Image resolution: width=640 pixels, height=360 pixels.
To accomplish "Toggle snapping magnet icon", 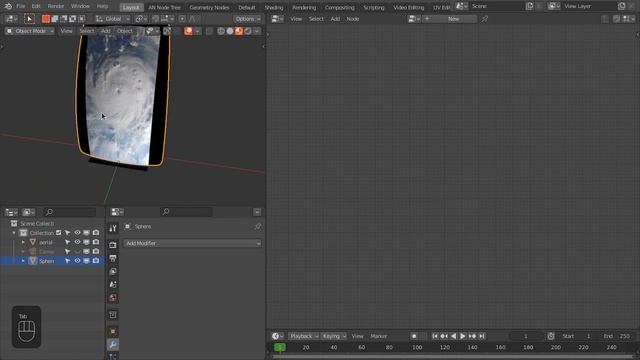I will point(156,19).
